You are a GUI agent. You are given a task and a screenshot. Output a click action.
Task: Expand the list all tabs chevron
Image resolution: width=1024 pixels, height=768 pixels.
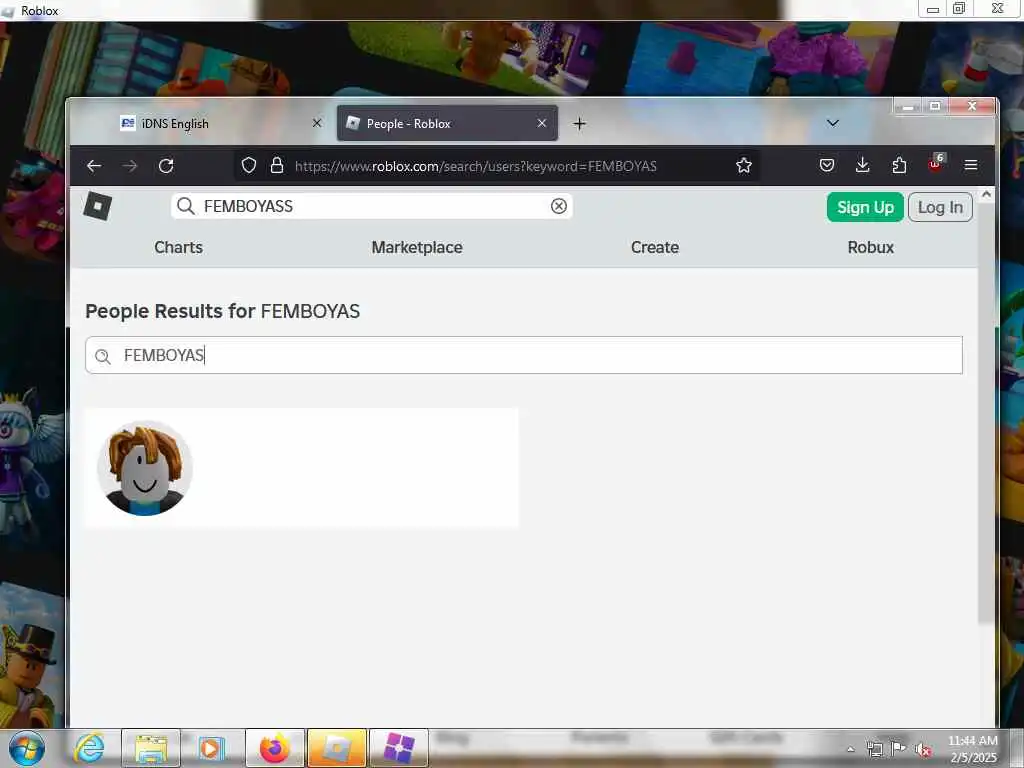click(833, 123)
